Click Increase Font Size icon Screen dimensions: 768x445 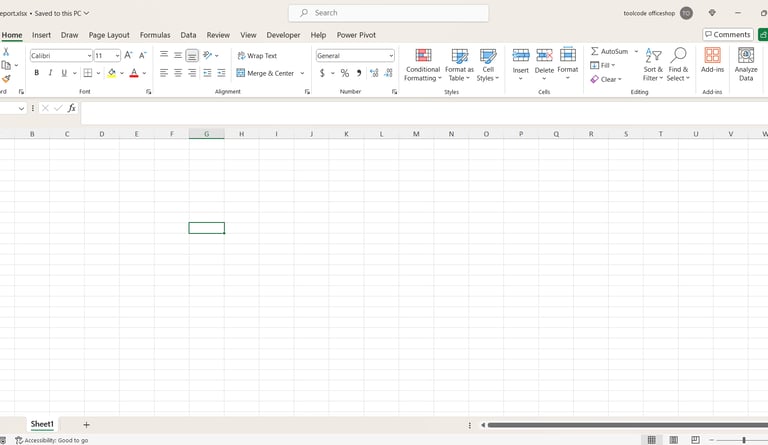click(x=128, y=55)
